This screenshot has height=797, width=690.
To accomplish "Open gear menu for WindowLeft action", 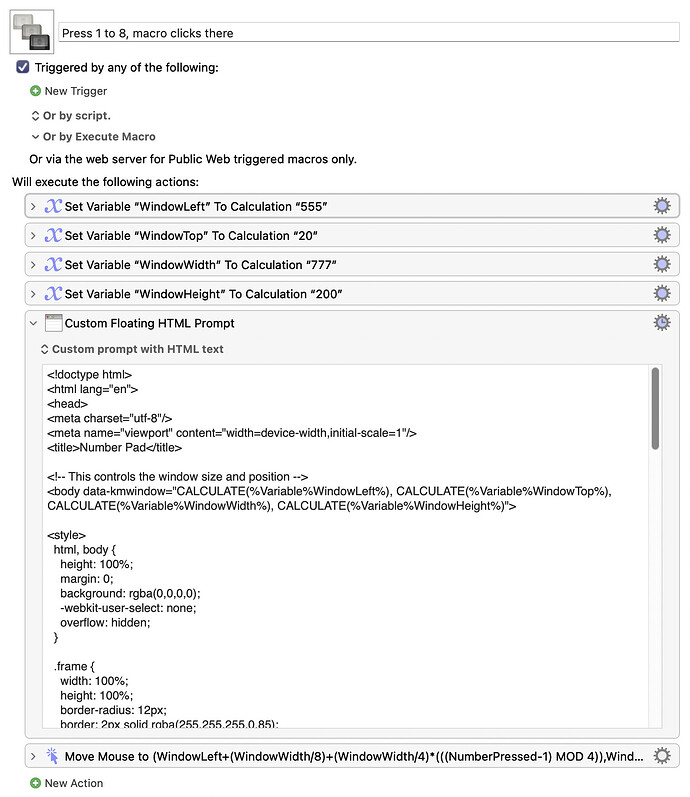I will click(661, 206).
